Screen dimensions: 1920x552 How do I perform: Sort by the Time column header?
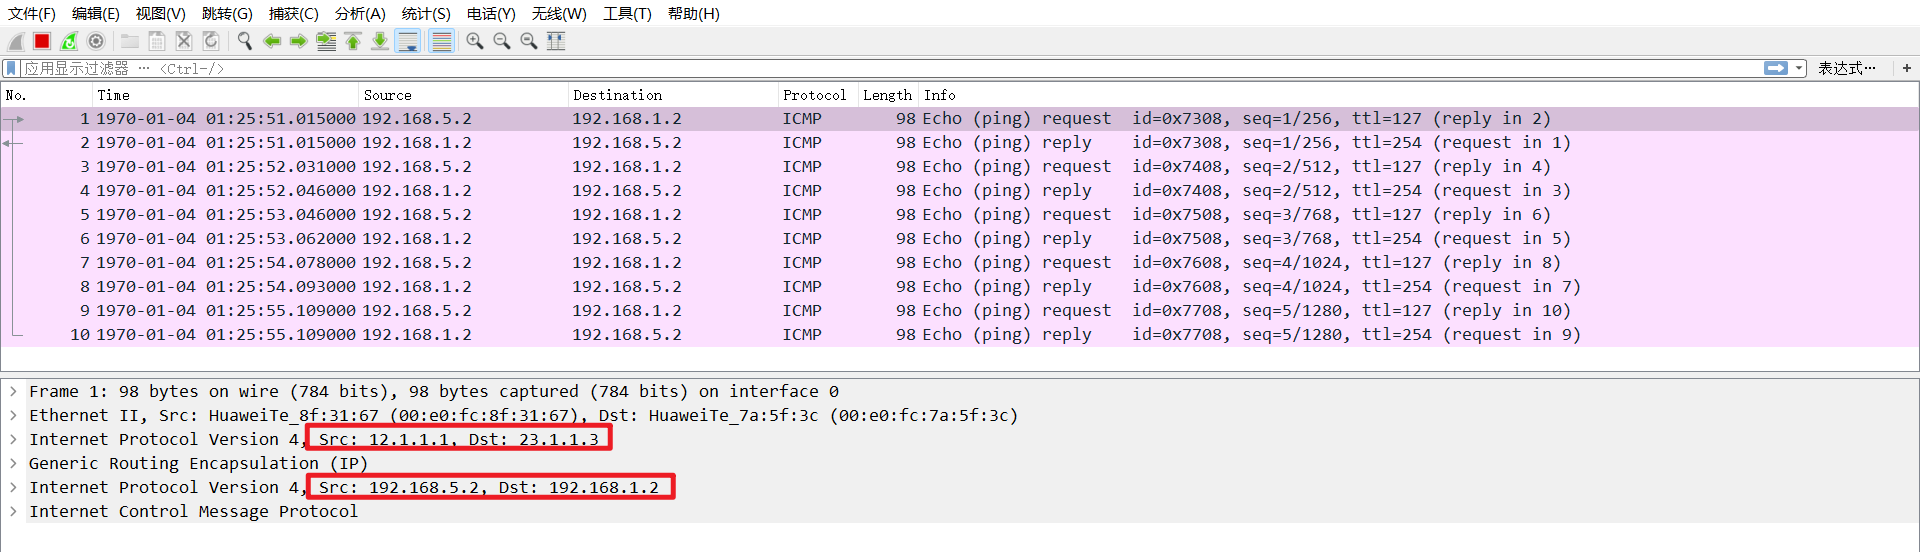(x=225, y=95)
